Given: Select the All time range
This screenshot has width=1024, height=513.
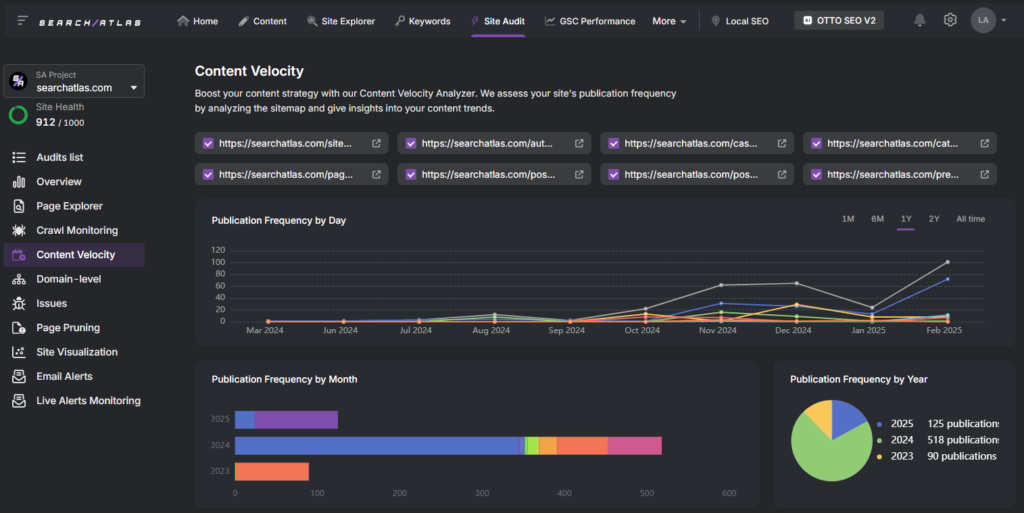Looking at the screenshot, I should [970, 219].
